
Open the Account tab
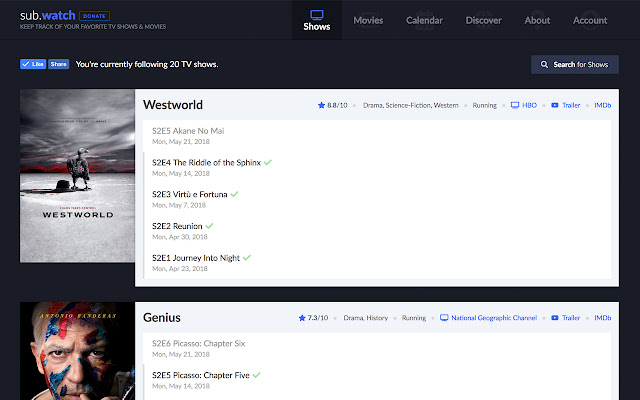(x=590, y=20)
